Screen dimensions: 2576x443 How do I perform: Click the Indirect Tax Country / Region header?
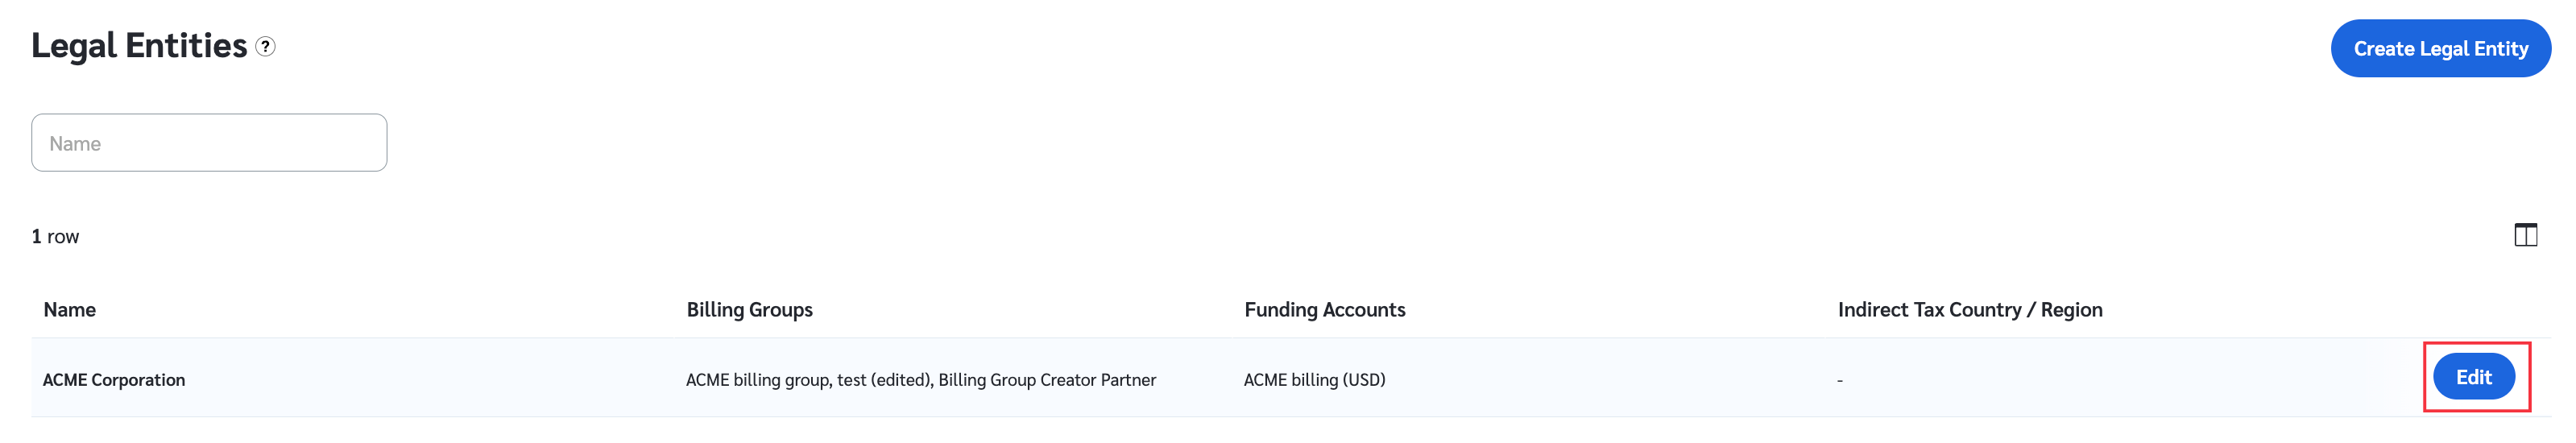pos(1969,310)
